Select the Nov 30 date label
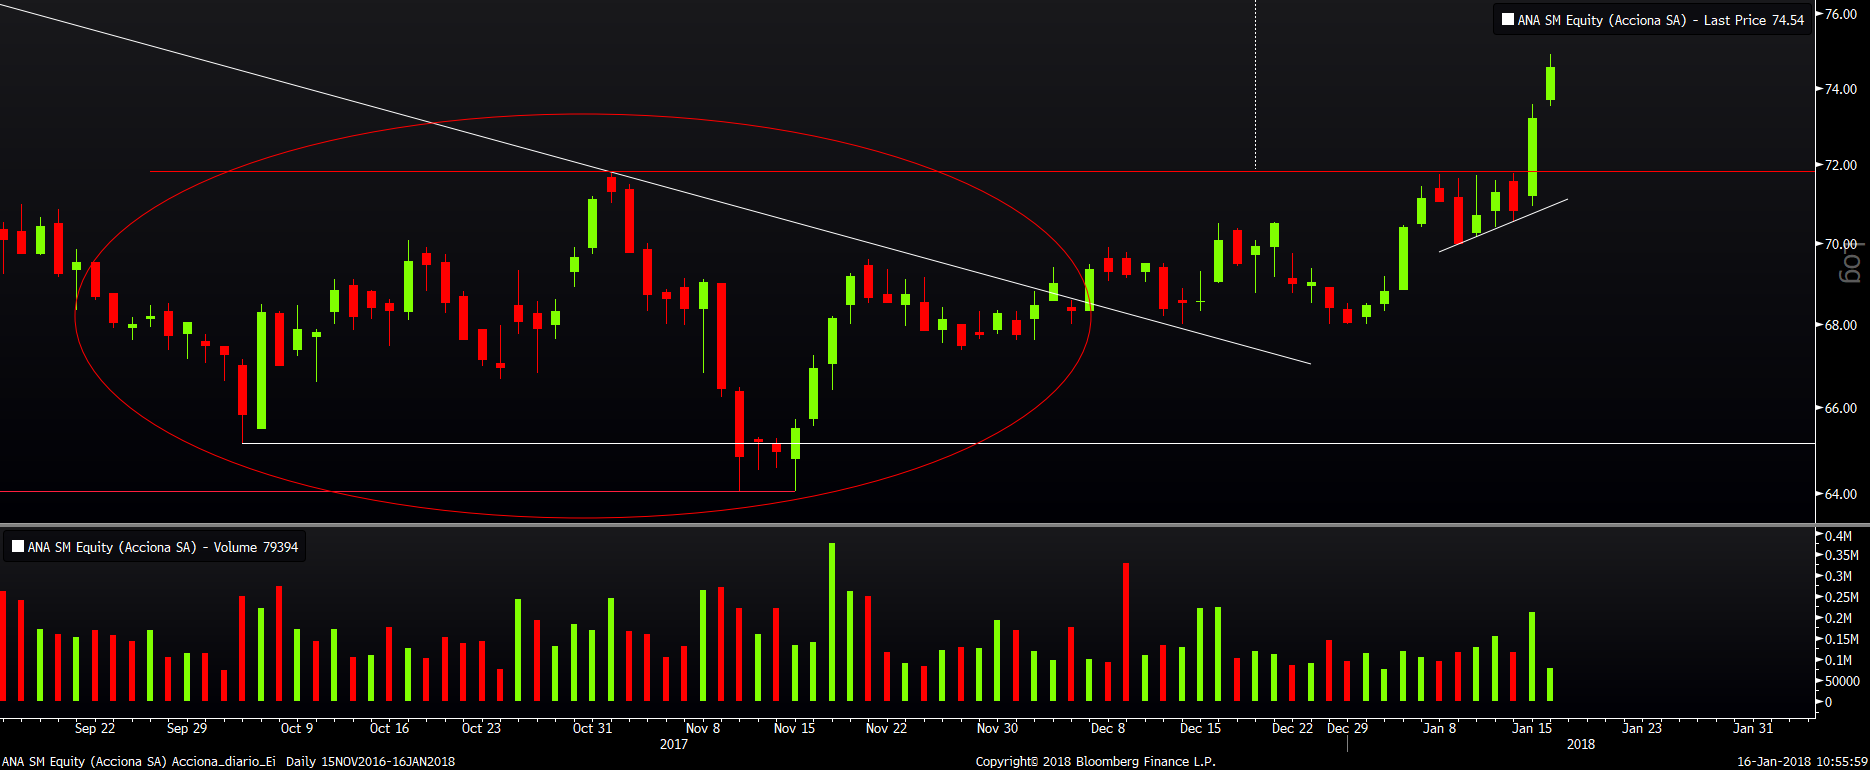 997,728
